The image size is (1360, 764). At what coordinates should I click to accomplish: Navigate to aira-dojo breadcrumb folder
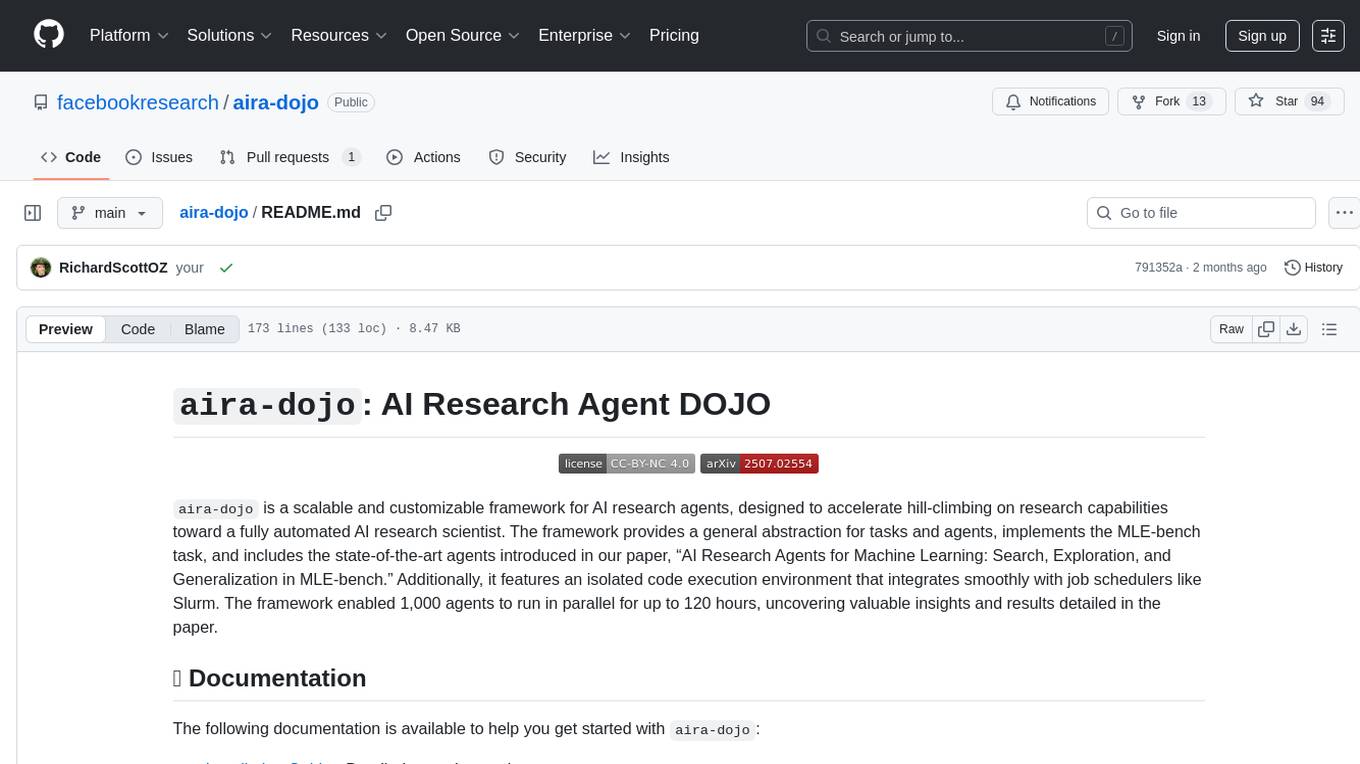click(214, 212)
